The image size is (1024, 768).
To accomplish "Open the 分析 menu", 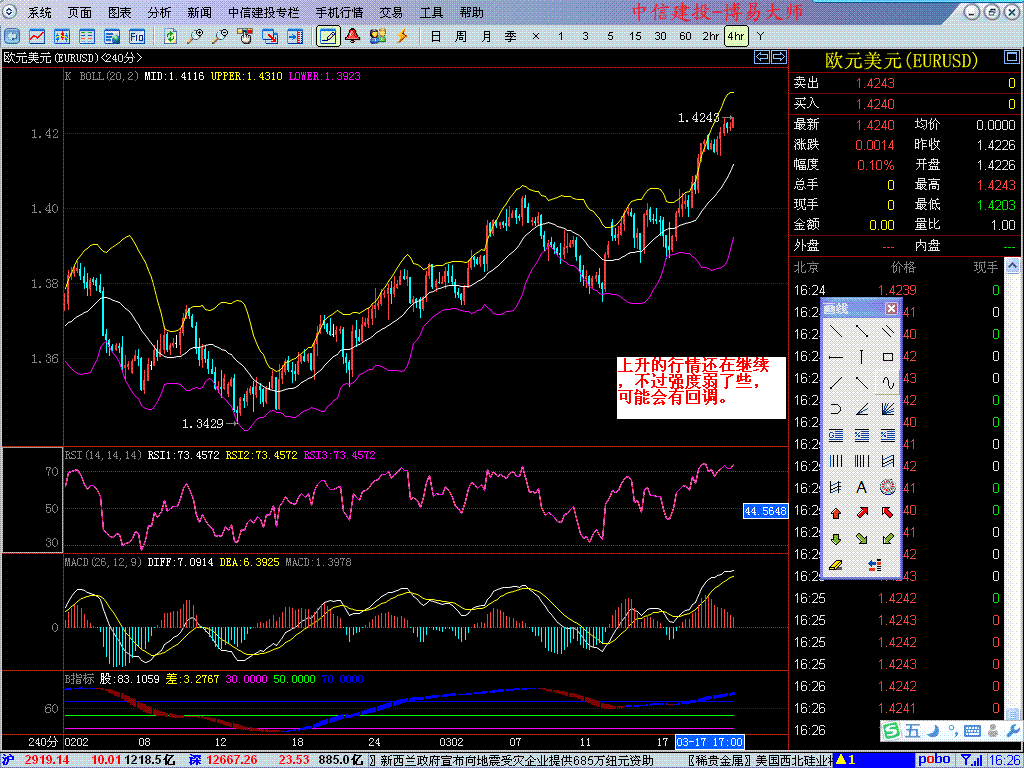I will [x=159, y=12].
